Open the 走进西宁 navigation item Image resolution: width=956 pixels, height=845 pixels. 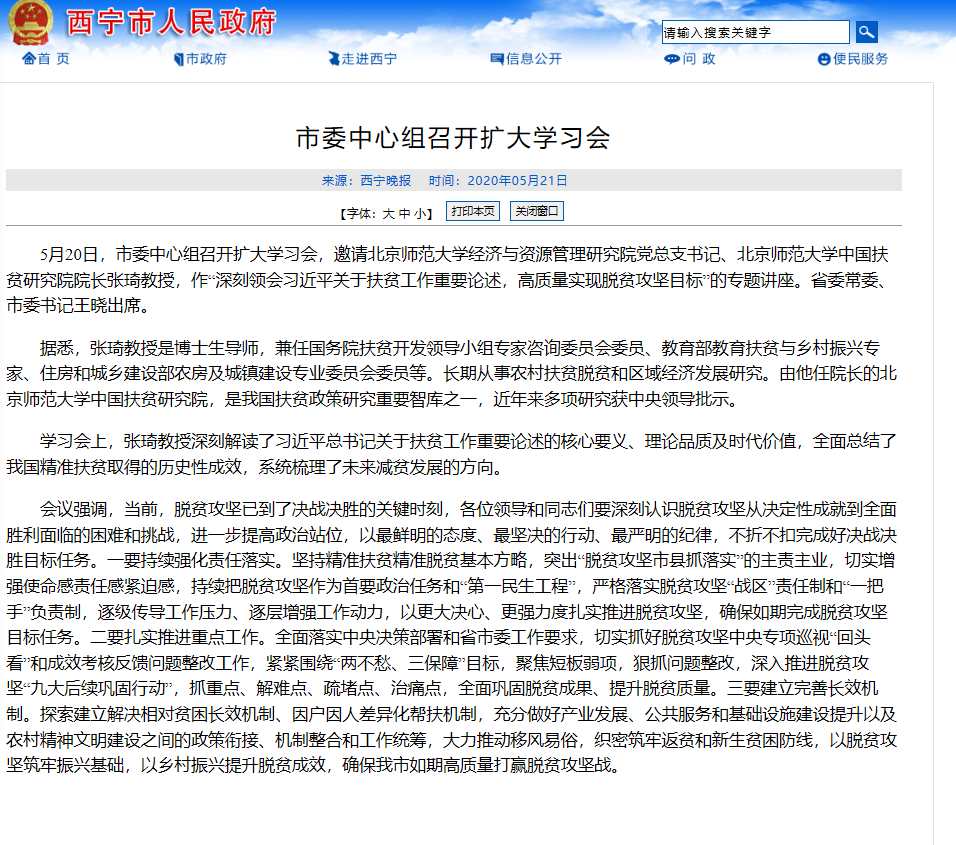tap(369, 59)
